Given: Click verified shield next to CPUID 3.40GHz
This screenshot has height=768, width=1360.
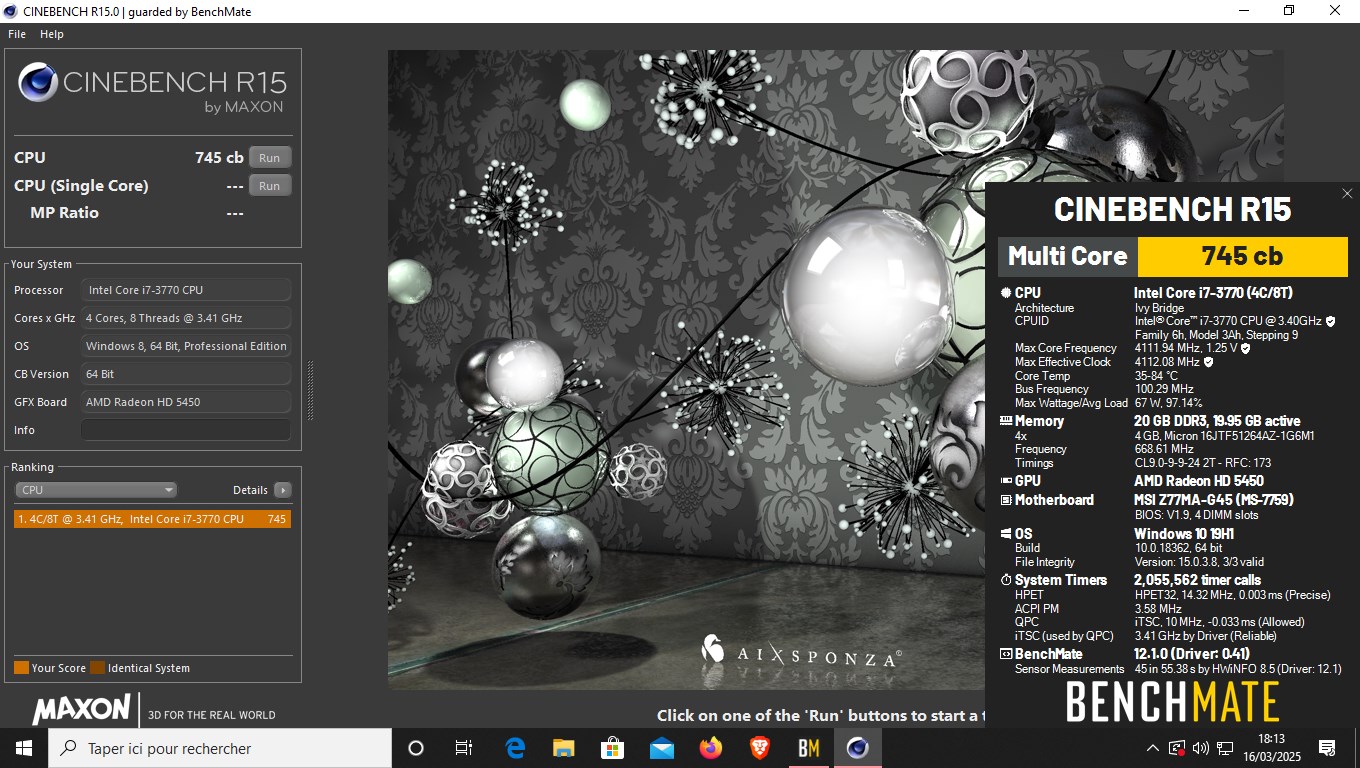Looking at the screenshot, I should click(x=1330, y=322).
